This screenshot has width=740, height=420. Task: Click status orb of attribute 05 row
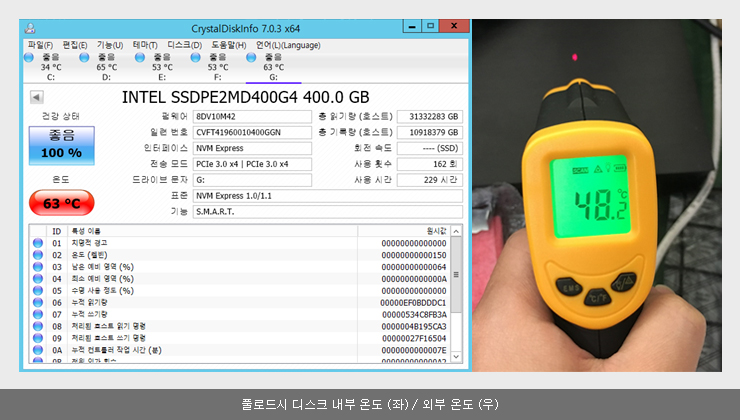pos(38,291)
